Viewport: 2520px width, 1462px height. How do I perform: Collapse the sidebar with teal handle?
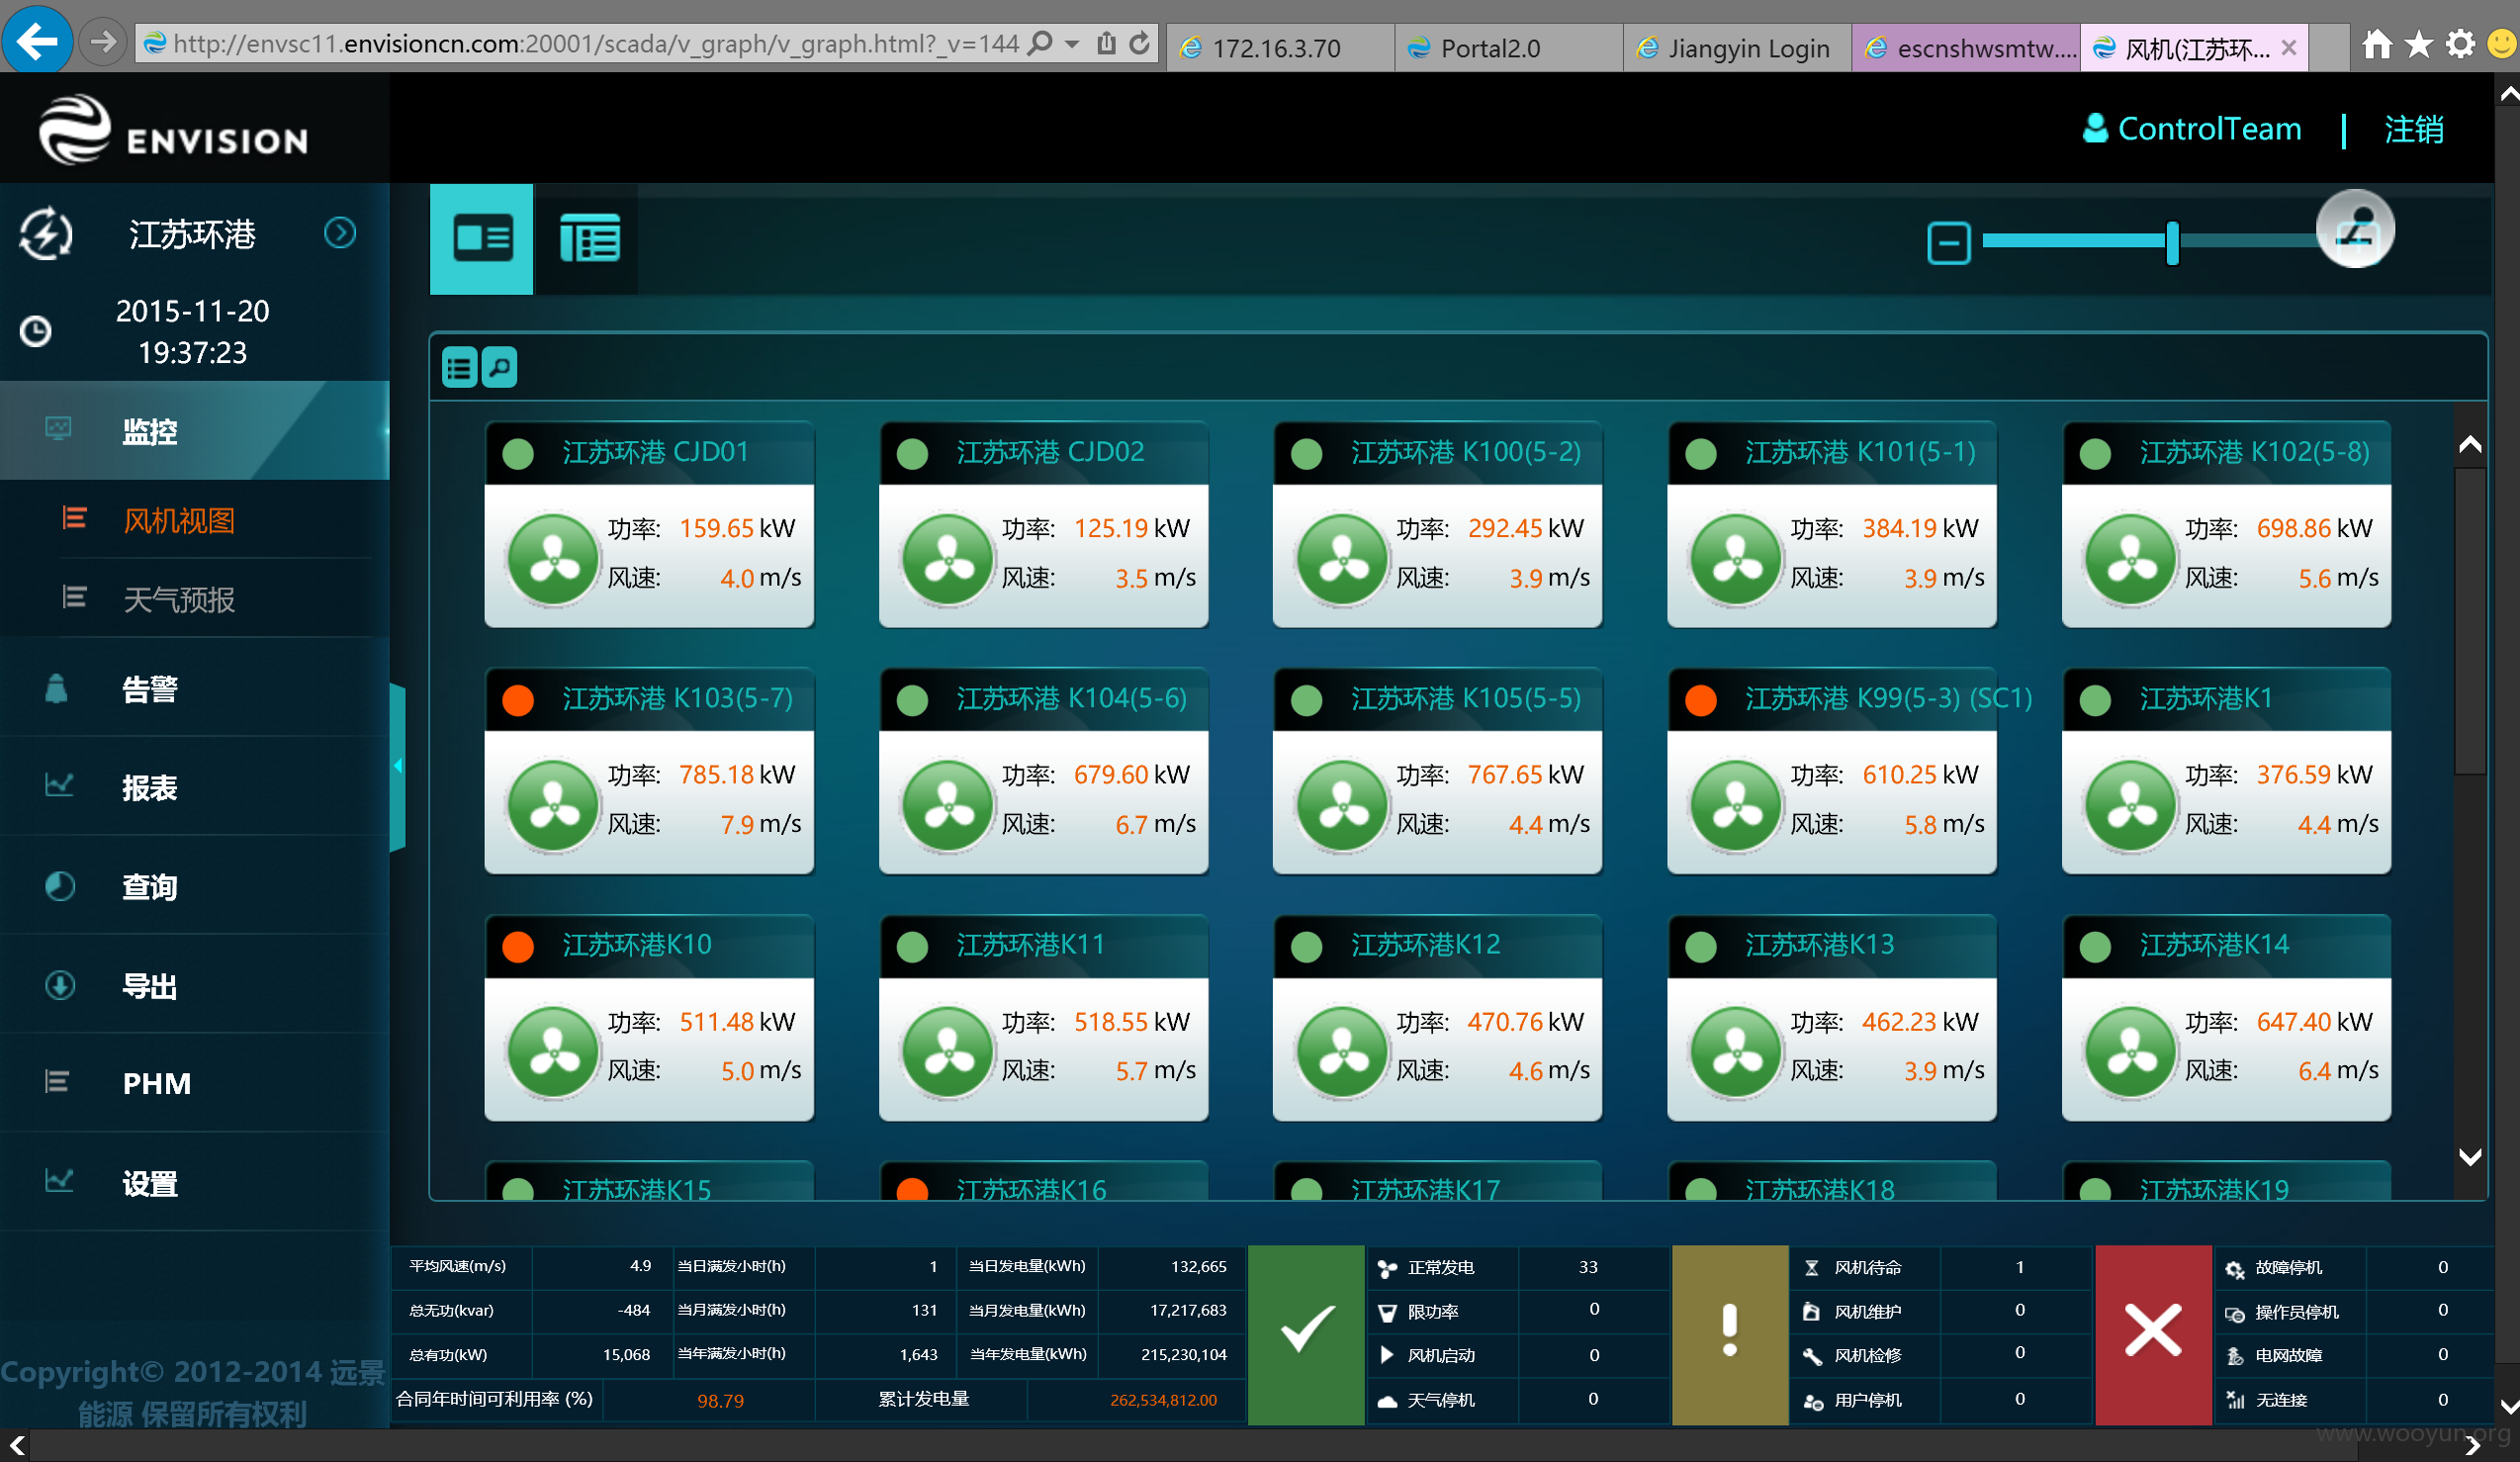[x=398, y=766]
